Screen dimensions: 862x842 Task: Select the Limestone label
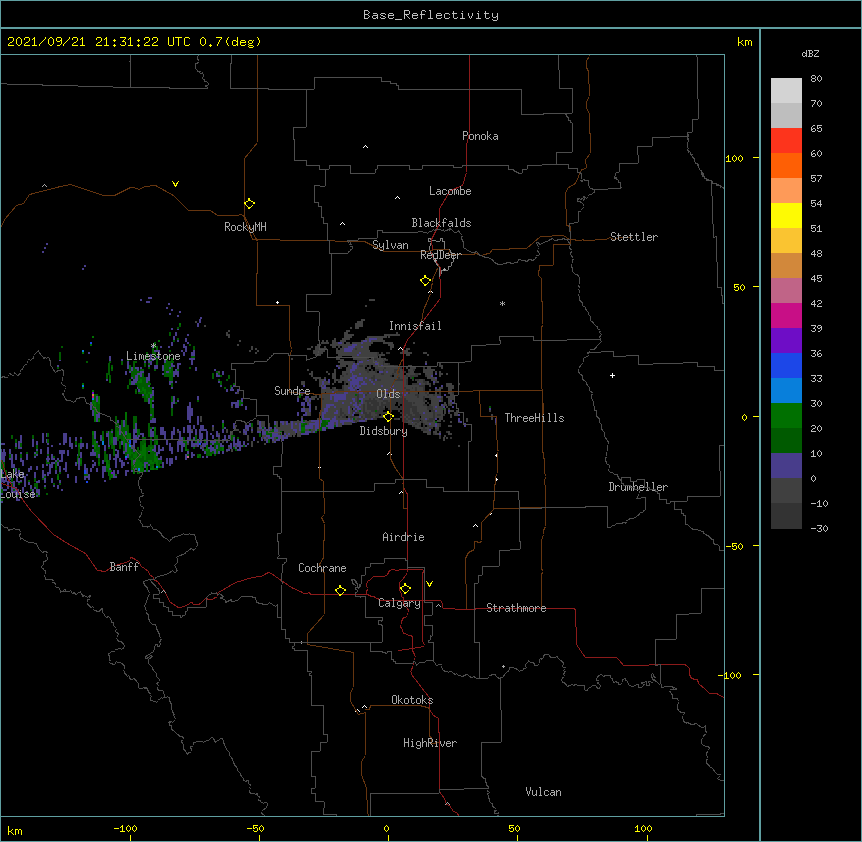[x=153, y=356]
